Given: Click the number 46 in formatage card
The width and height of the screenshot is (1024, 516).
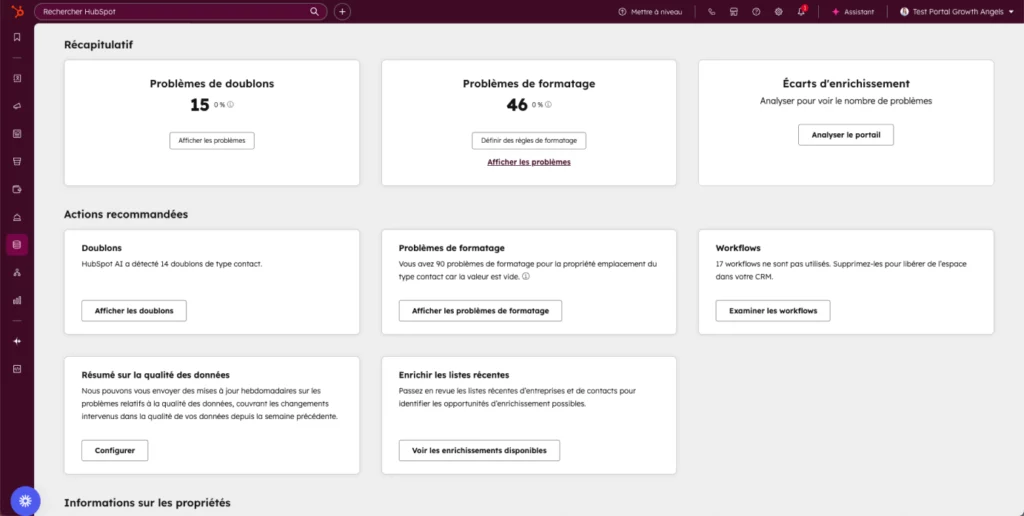Looking at the screenshot, I should pyautogui.click(x=517, y=105).
